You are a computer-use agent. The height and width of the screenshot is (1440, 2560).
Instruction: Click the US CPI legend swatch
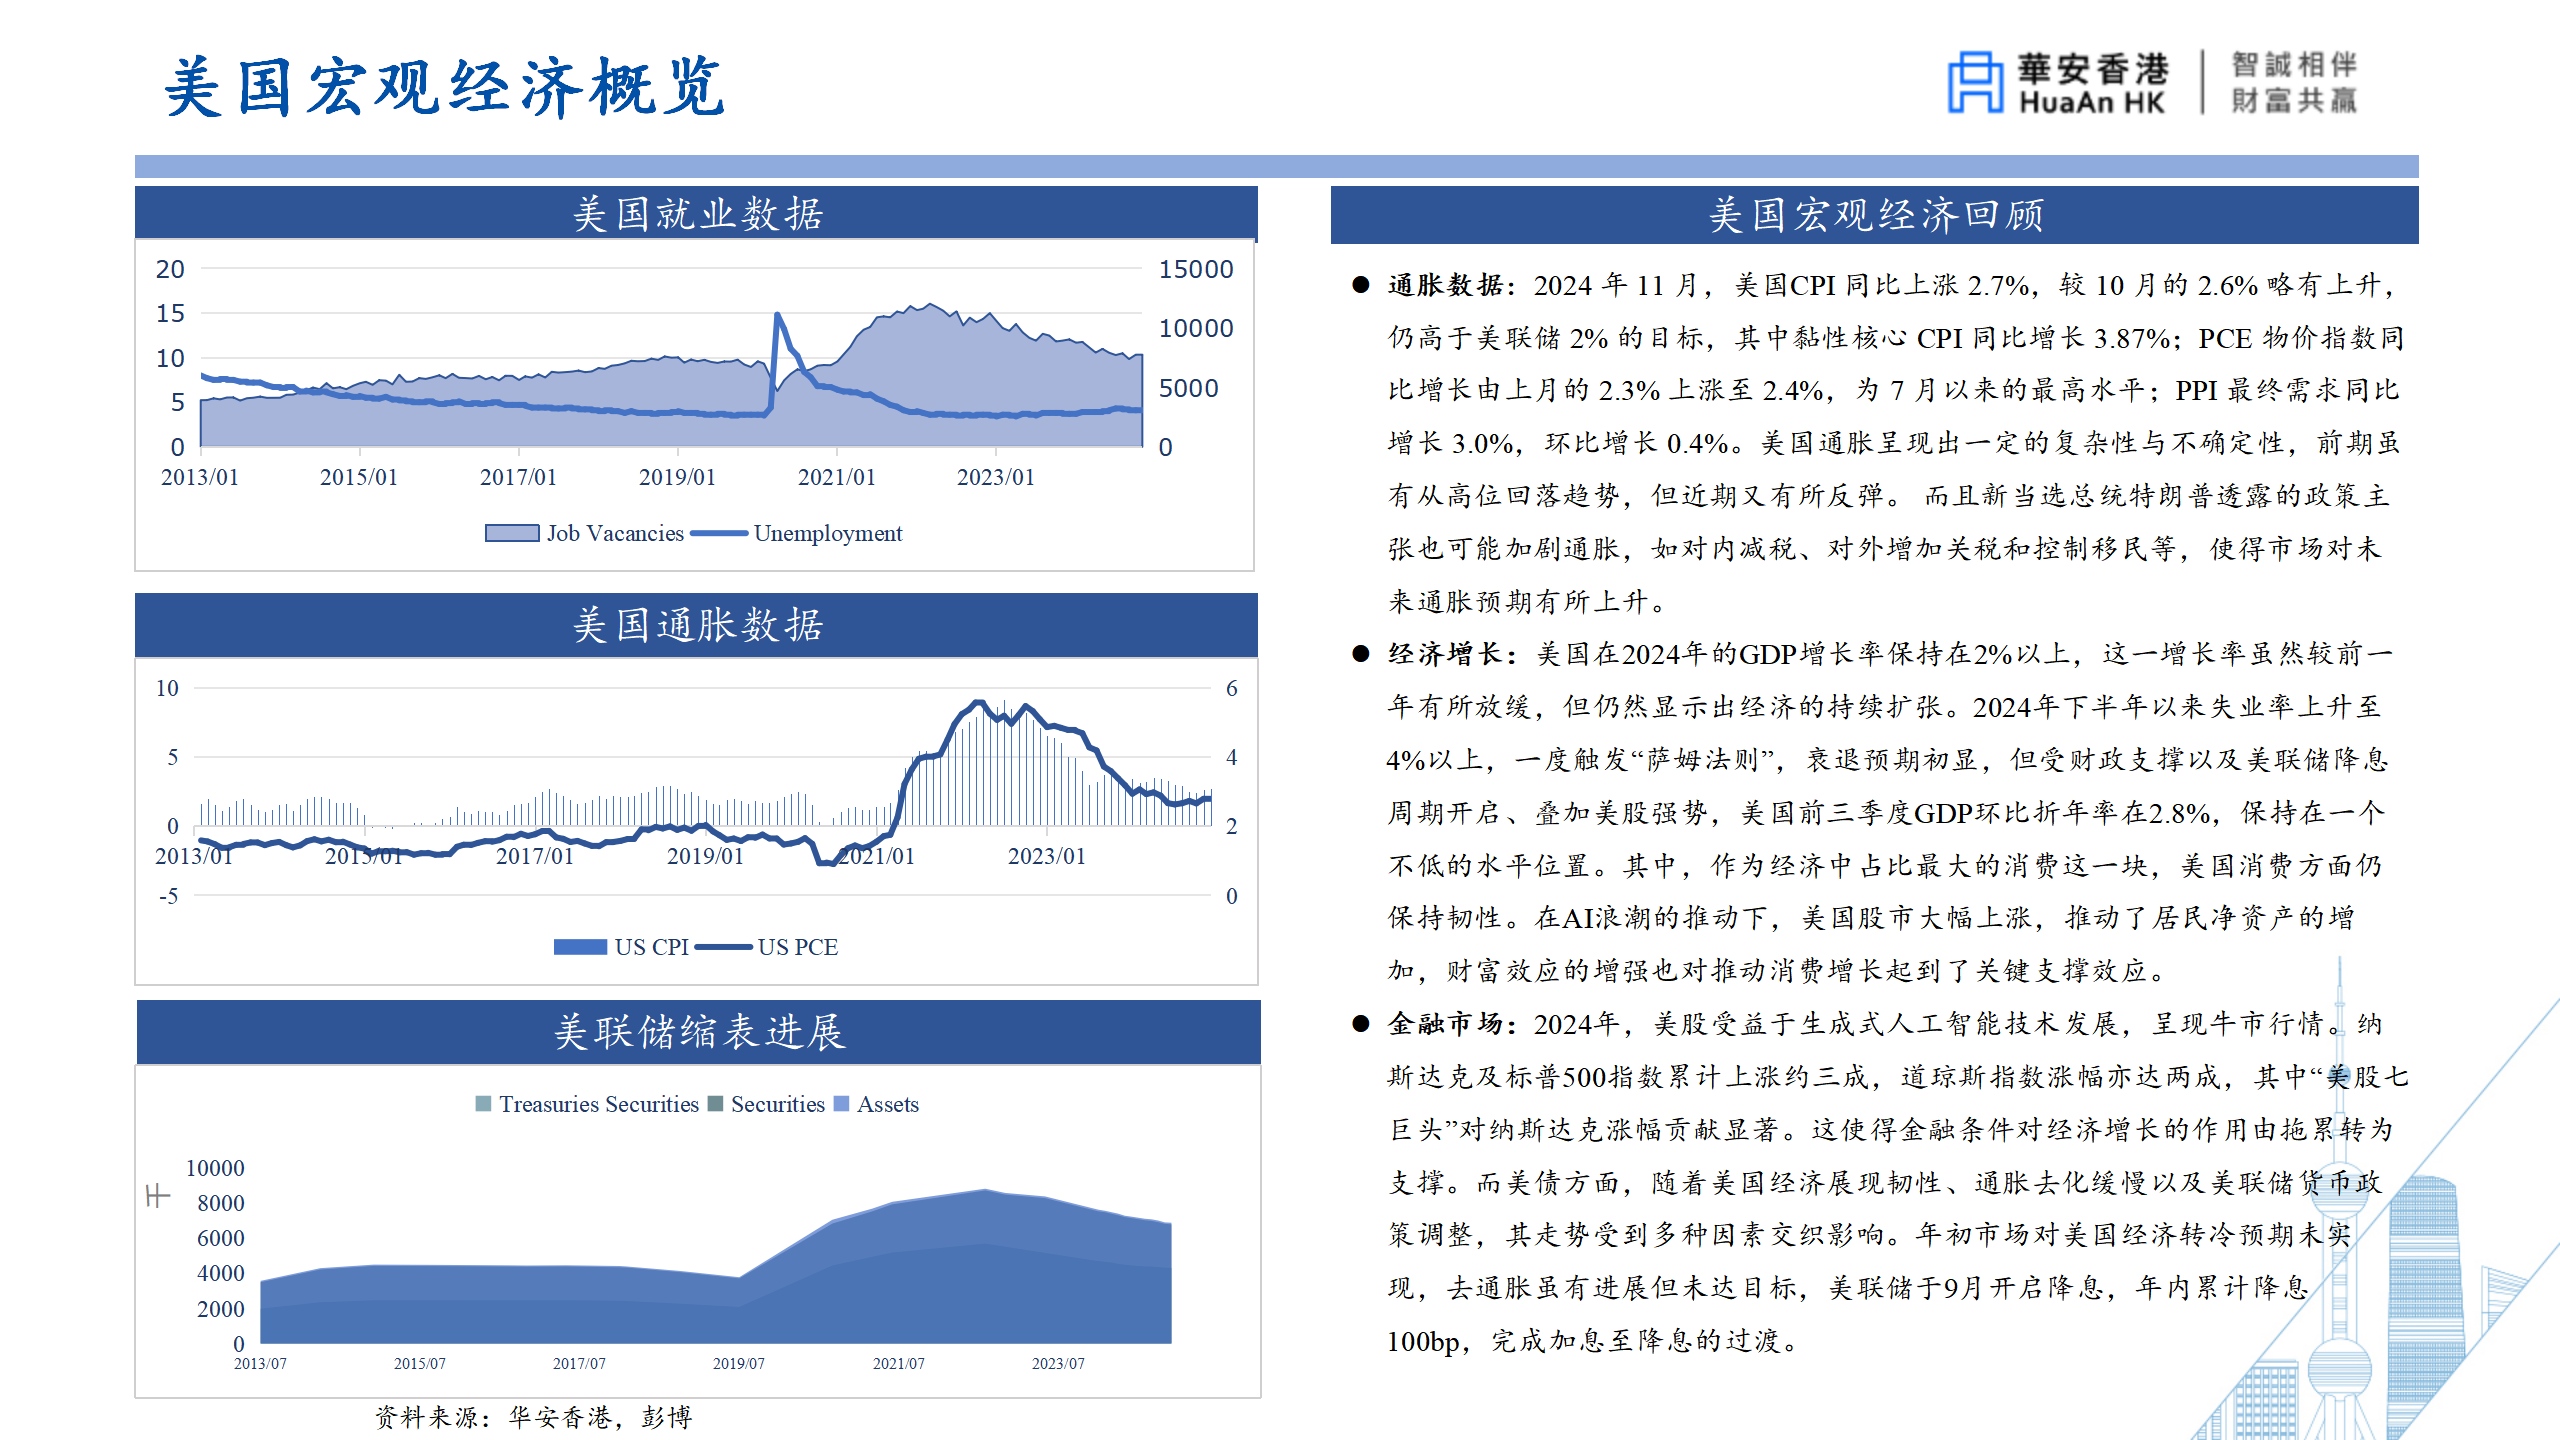click(580, 947)
